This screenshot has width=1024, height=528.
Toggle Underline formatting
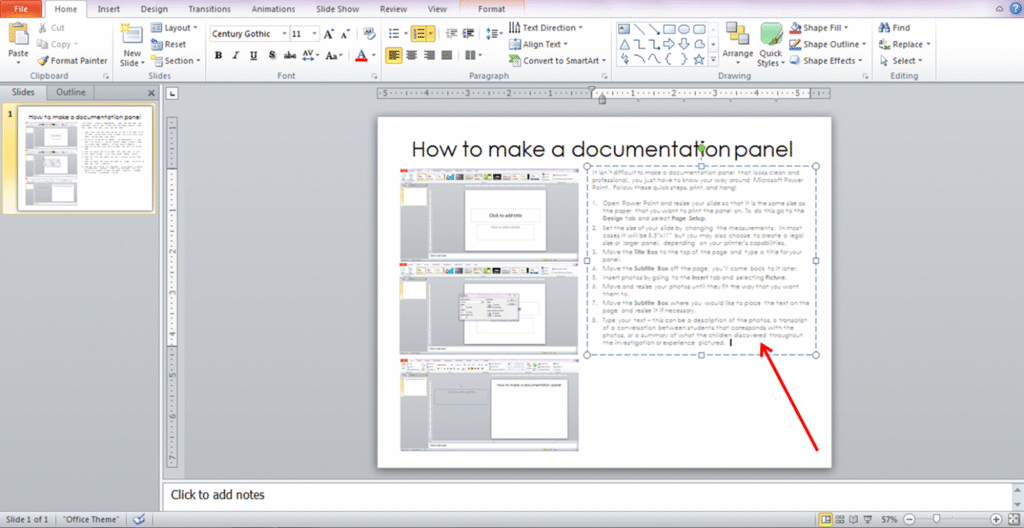[253, 56]
